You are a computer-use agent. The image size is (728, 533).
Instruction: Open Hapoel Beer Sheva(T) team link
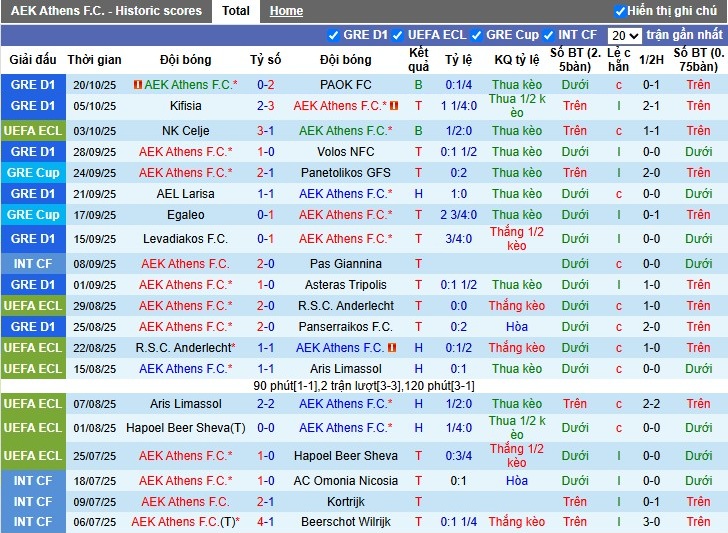(186, 428)
